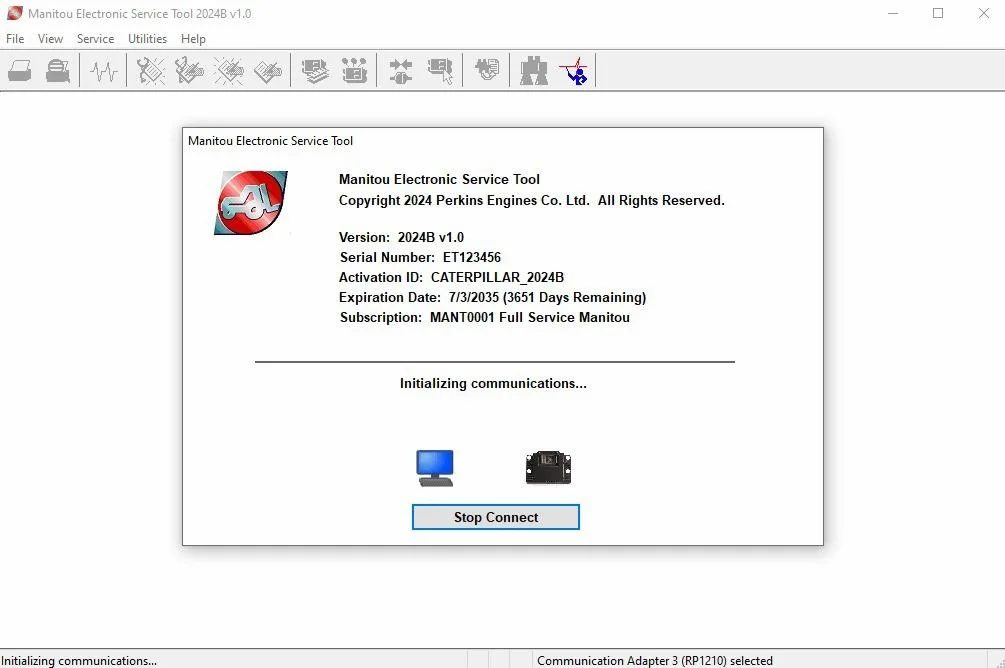Click the print preview toolbar icon
The width and height of the screenshot is (1005, 668).
click(x=57, y=70)
